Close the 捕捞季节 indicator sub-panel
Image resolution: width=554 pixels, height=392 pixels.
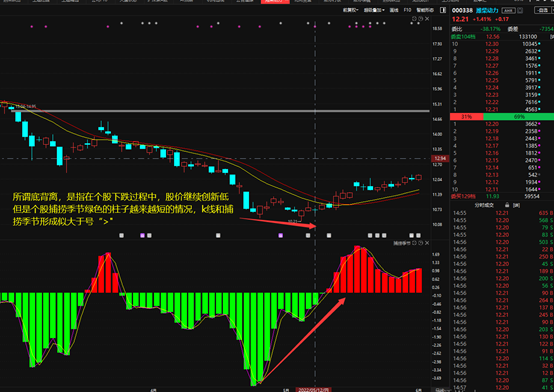tap(427, 243)
